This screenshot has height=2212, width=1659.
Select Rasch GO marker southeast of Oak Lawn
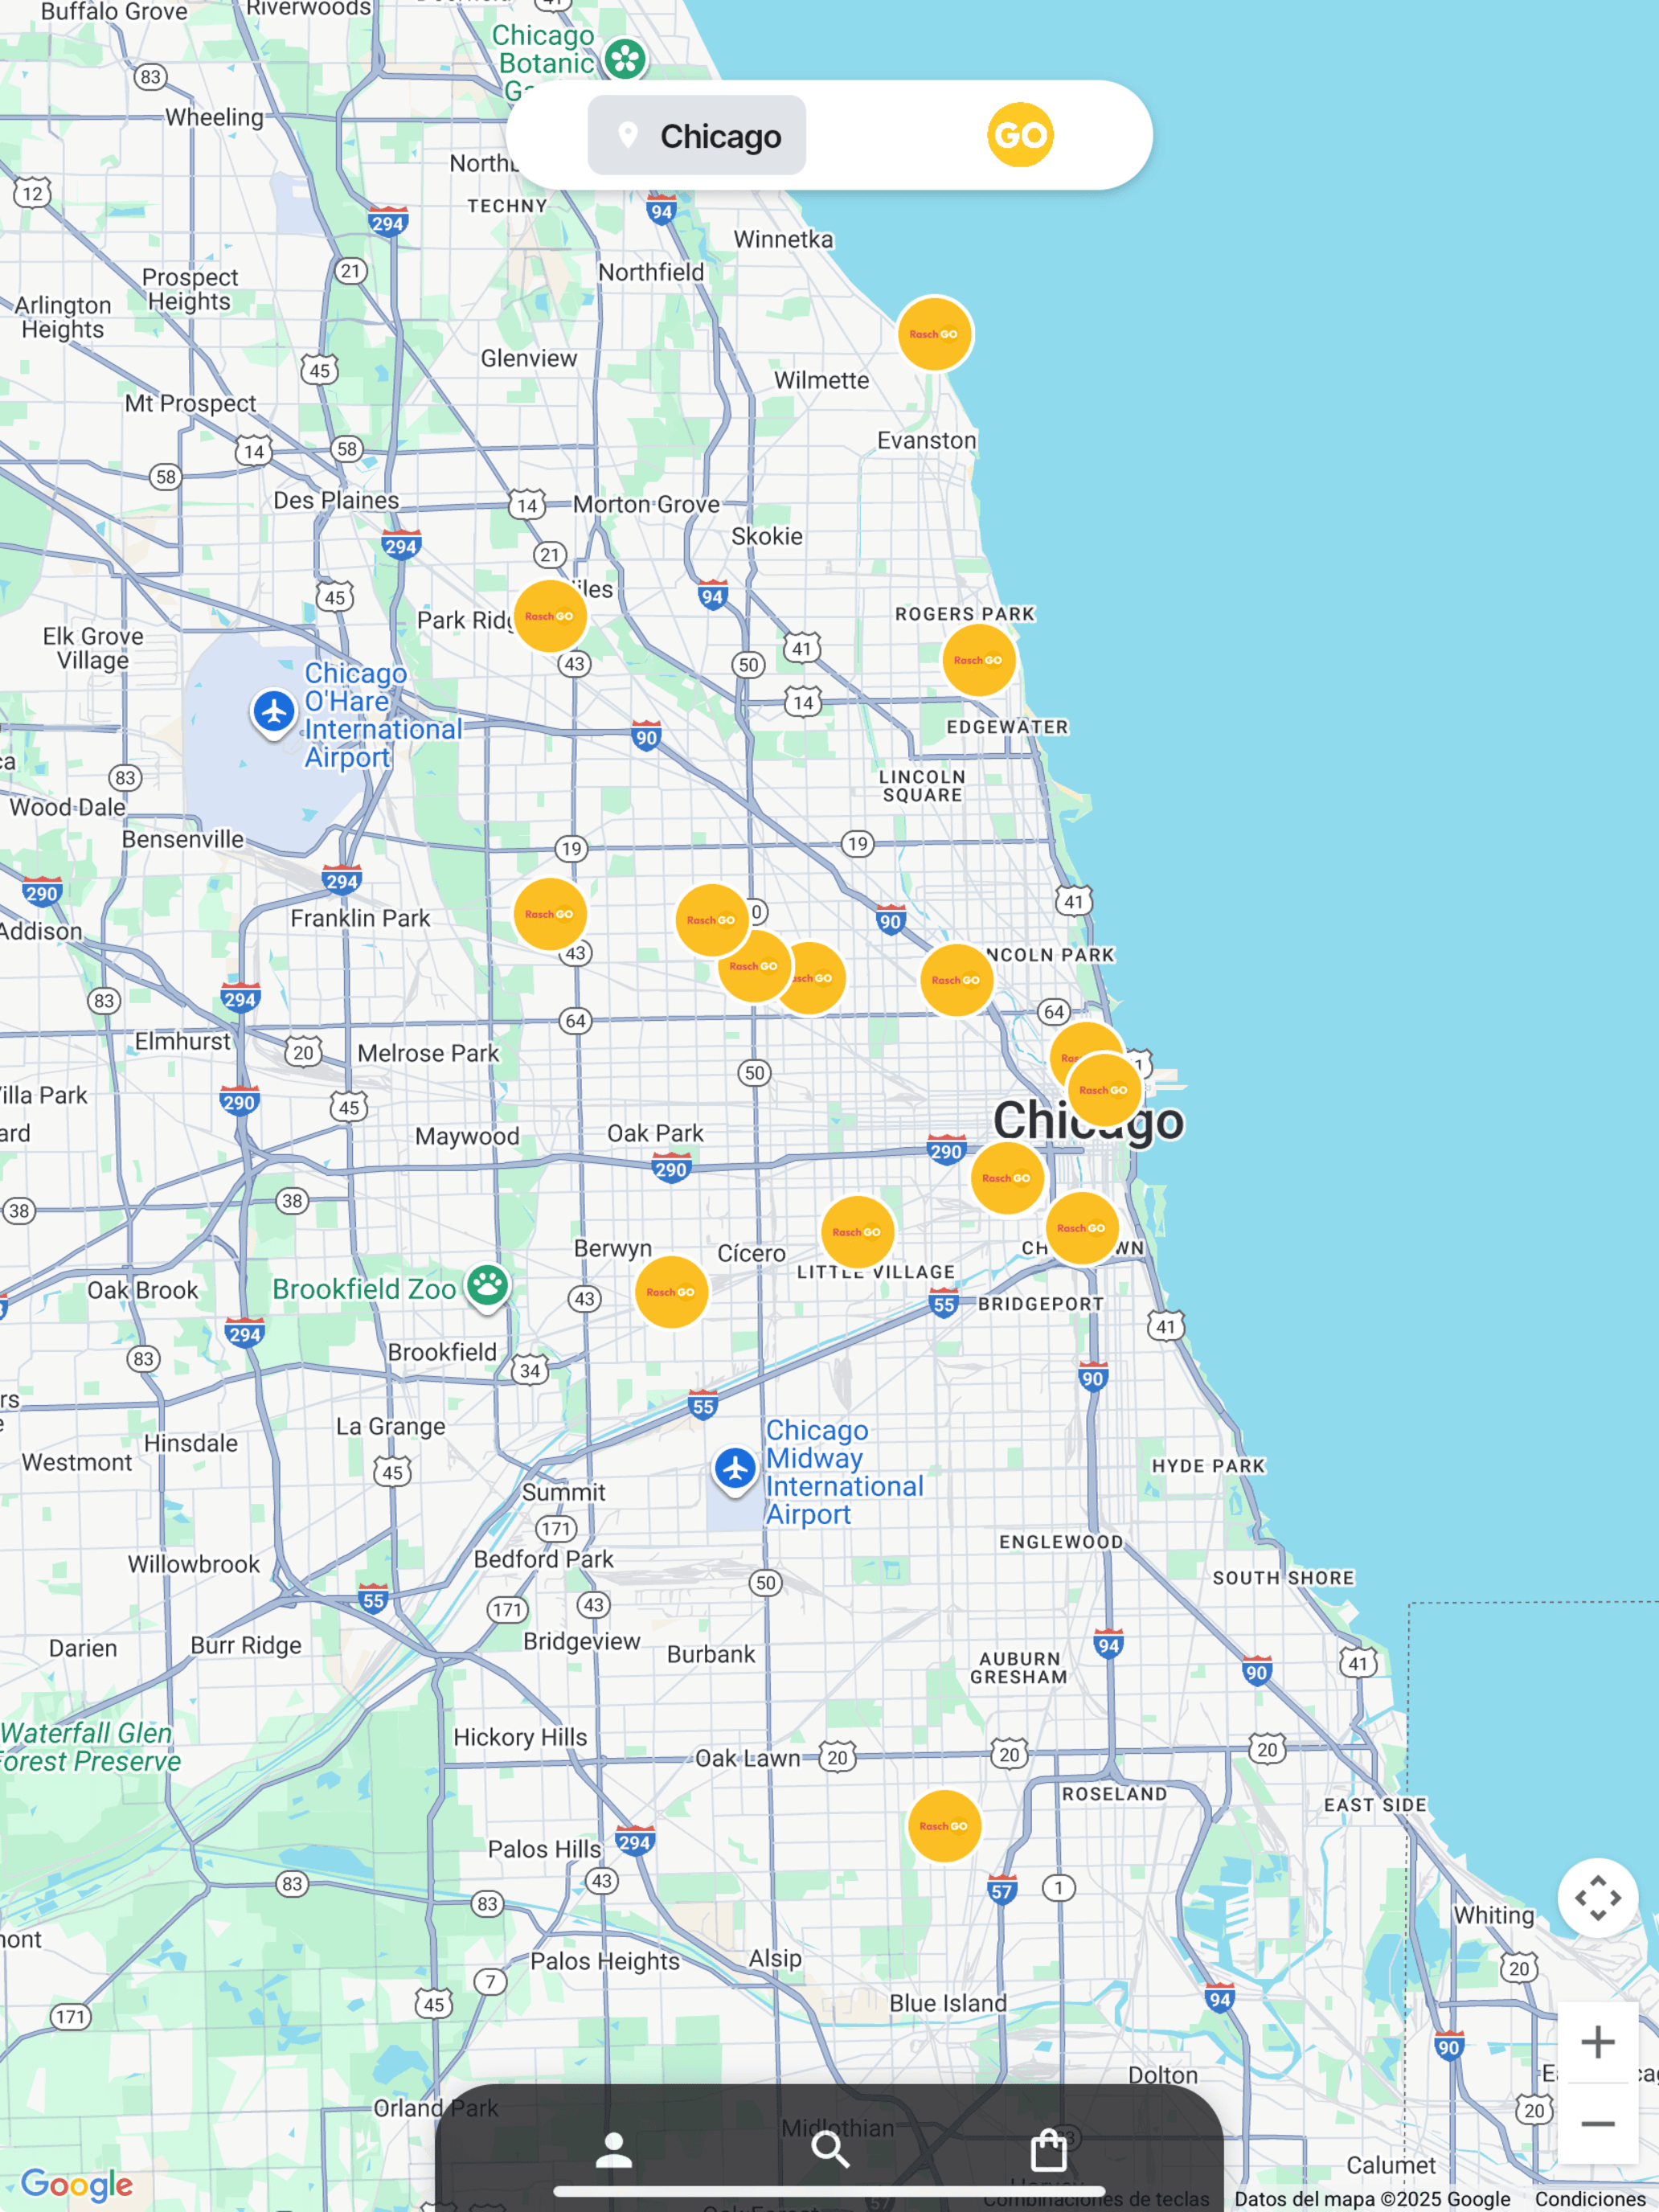(x=943, y=1826)
